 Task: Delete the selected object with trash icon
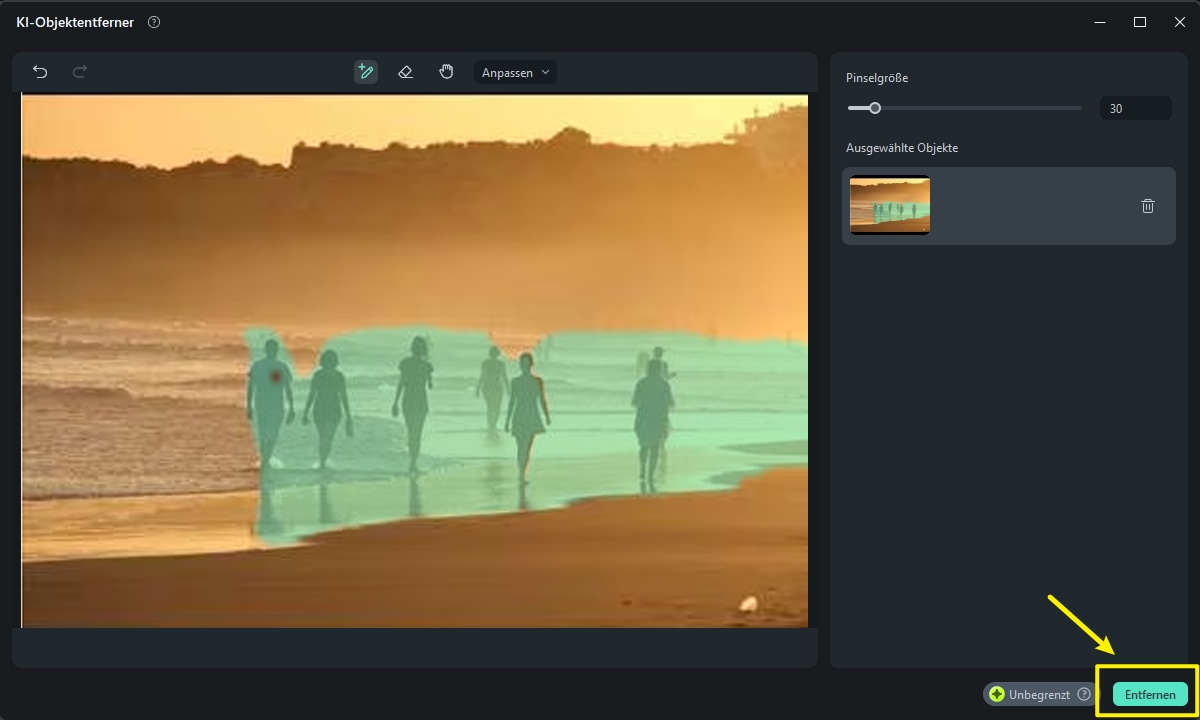coord(1147,206)
